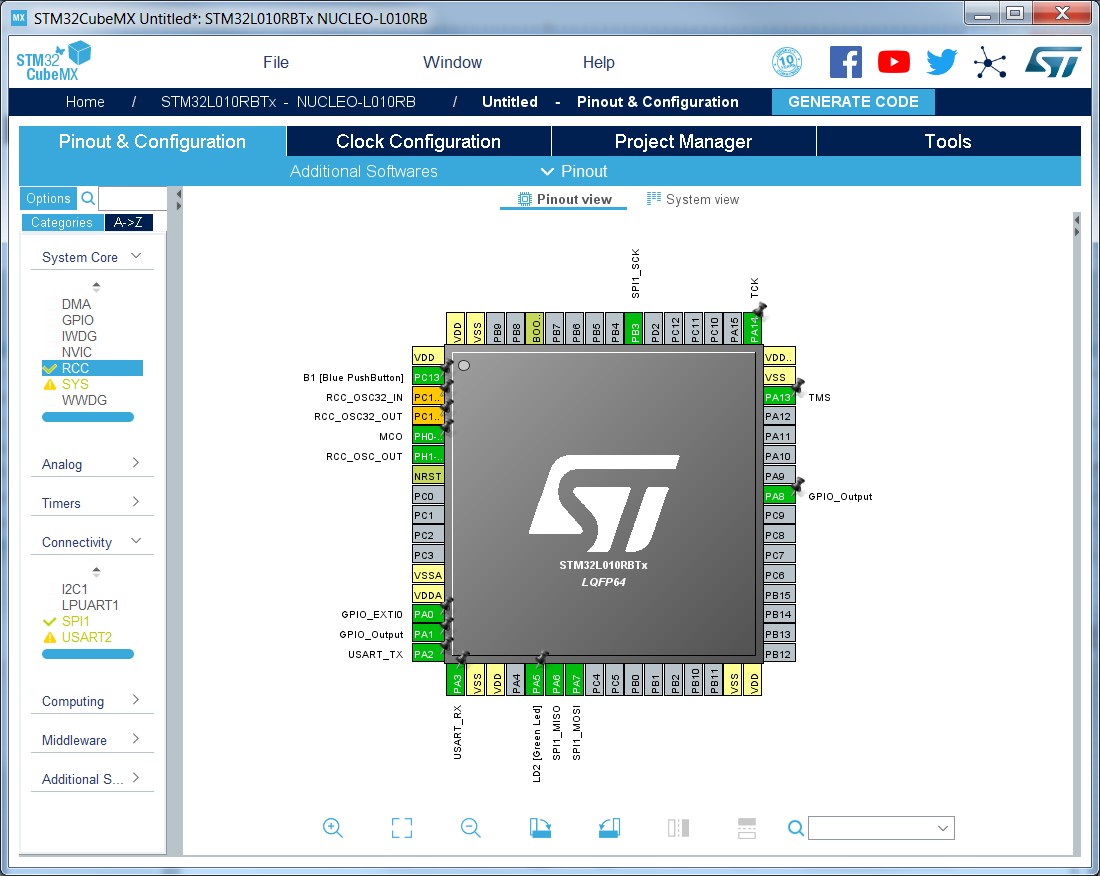1100x876 pixels.
Task: Select pin PA8 on the chip
Action: click(779, 496)
